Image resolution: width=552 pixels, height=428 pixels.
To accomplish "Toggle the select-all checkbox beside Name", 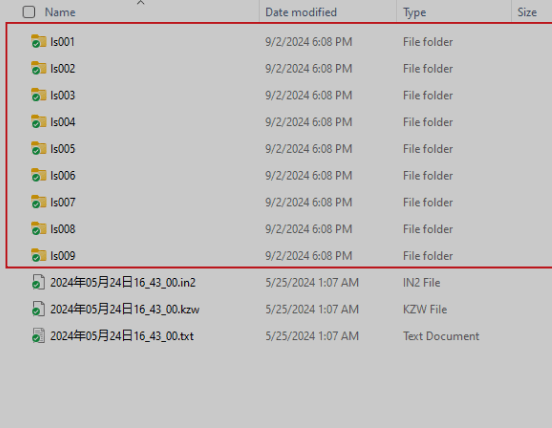I will tap(29, 12).
